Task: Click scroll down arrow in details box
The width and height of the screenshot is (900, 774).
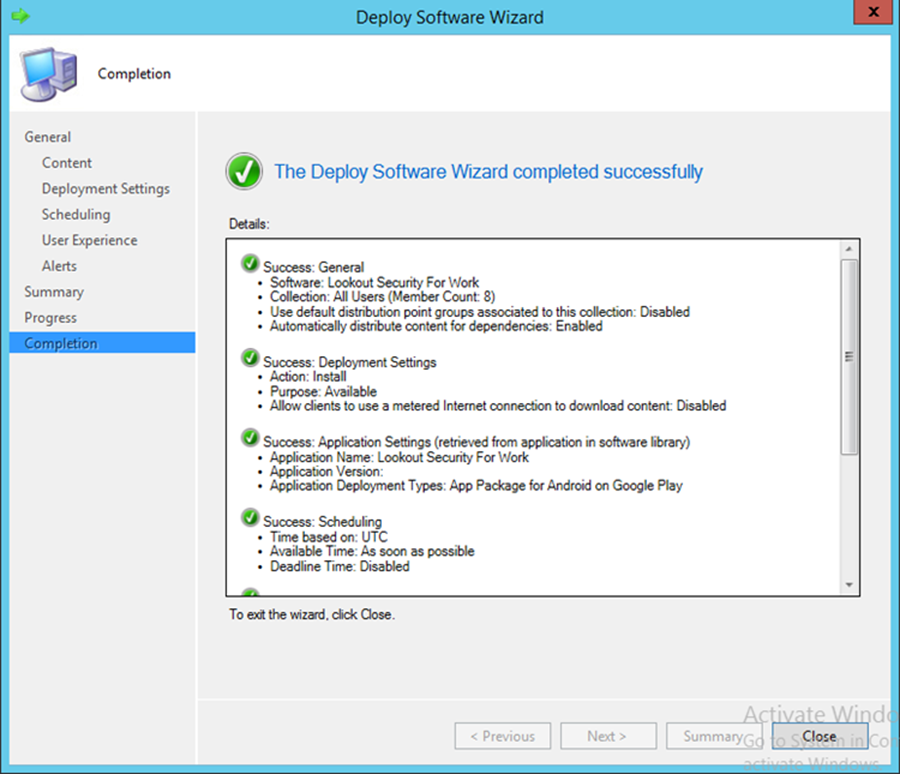Action: click(849, 586)
